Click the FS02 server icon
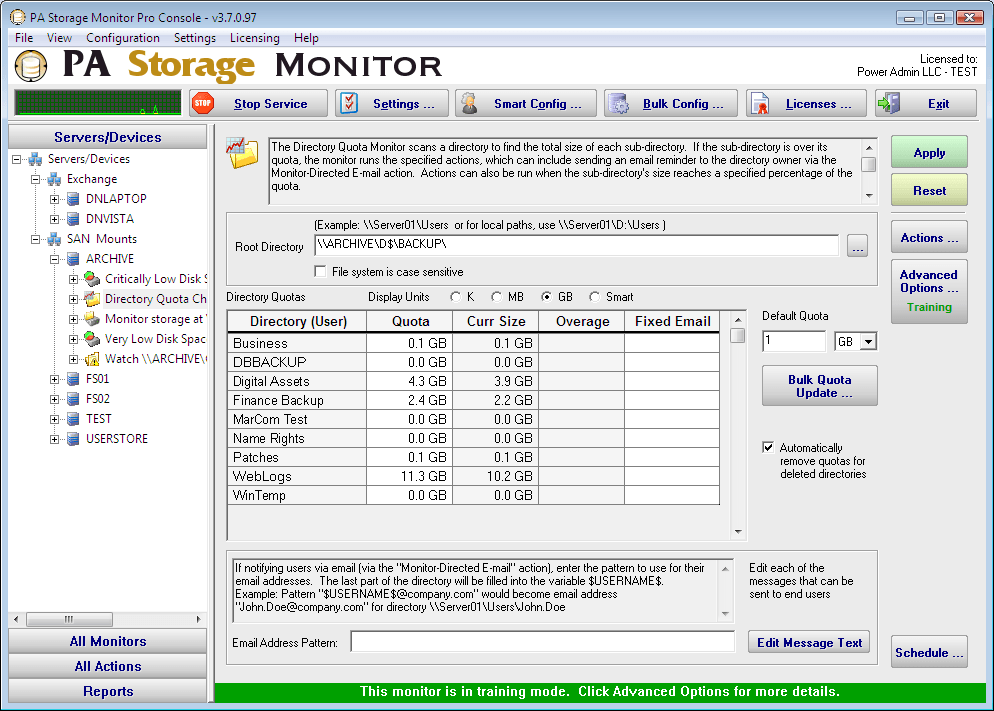This screenshot has width=994, height=711. (74, 399)
